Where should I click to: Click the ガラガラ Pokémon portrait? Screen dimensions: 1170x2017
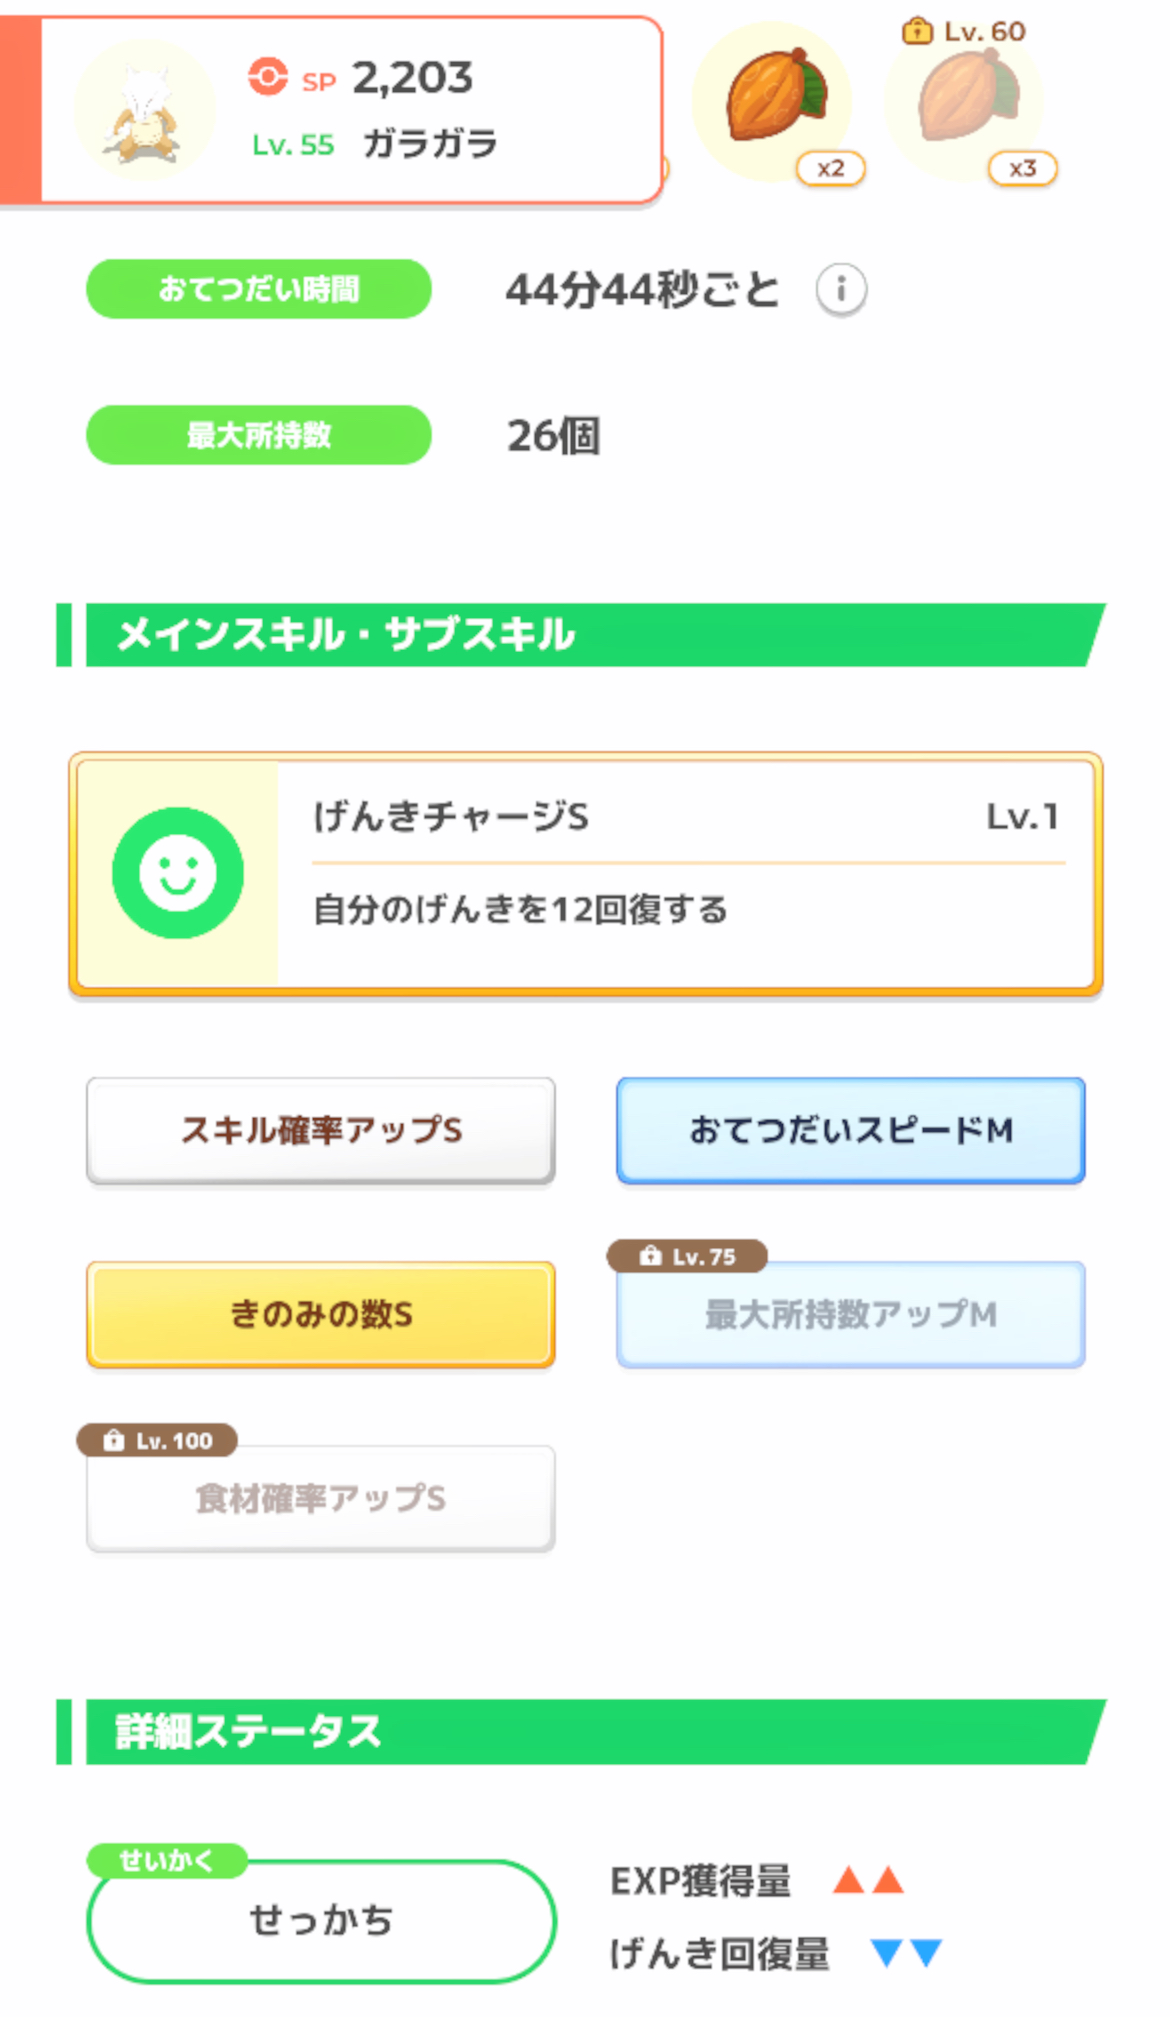[146, 110]
